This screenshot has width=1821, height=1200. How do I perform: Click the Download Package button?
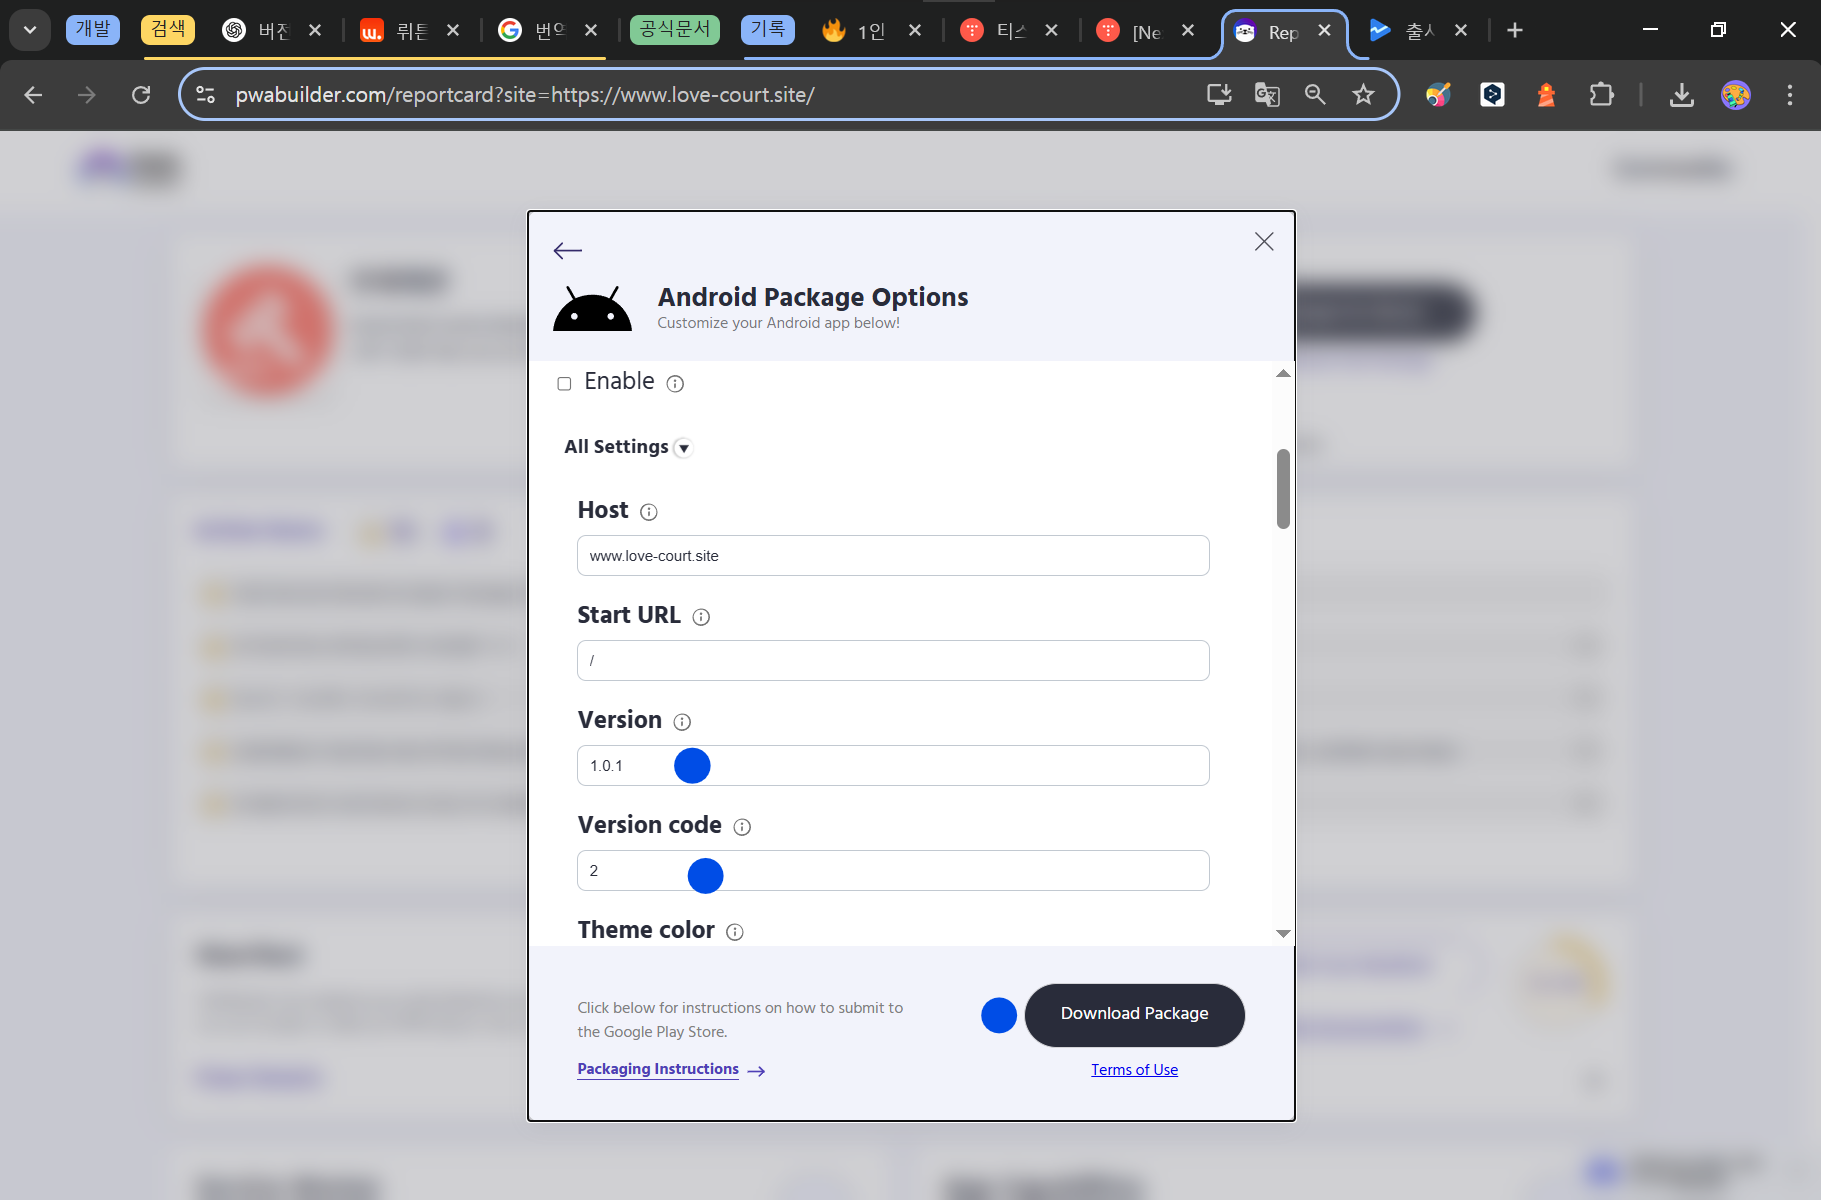1134,1015
